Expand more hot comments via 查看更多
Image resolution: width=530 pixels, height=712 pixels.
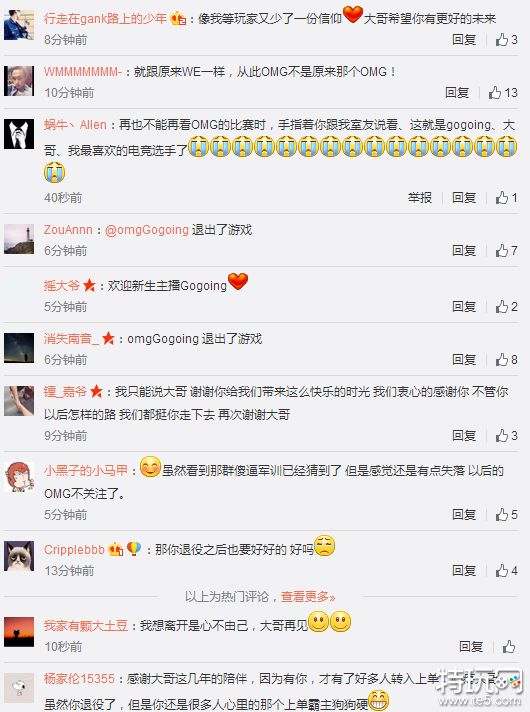tap(308, 596)
